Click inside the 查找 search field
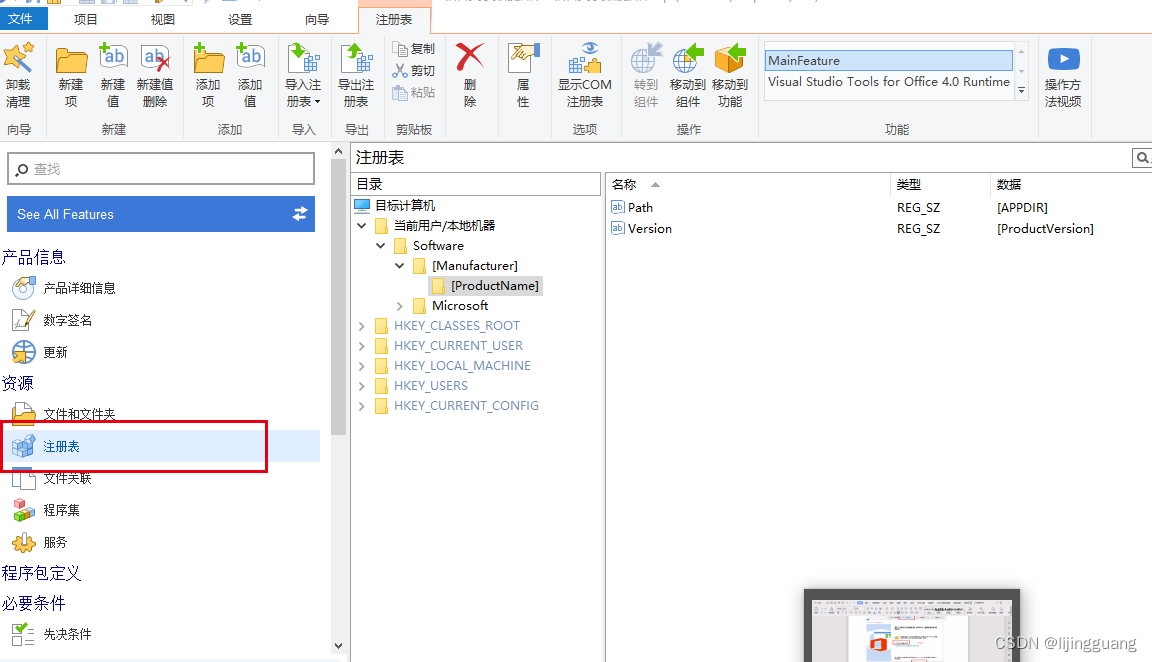Screen dimensions: 1152x662 160,168
